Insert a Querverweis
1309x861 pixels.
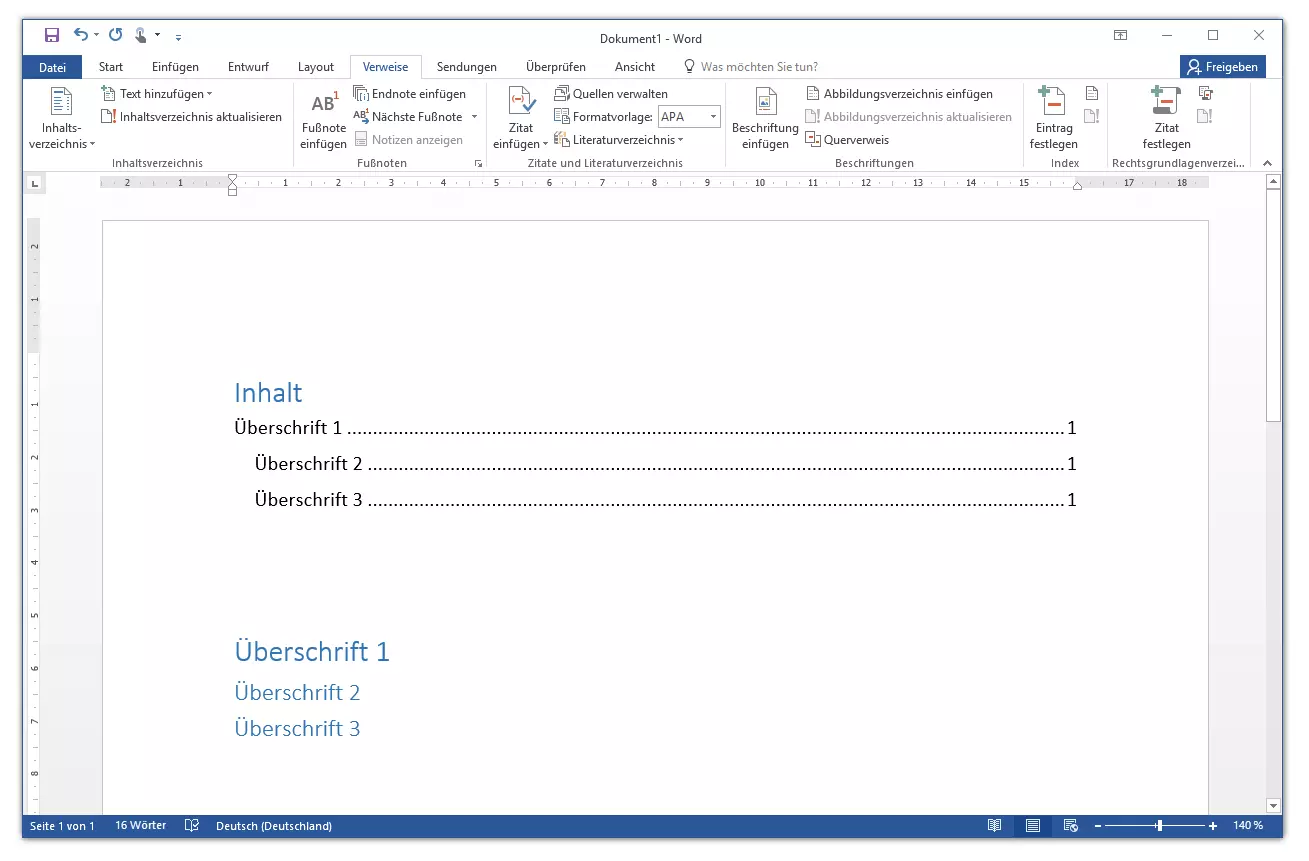(847, 140)
